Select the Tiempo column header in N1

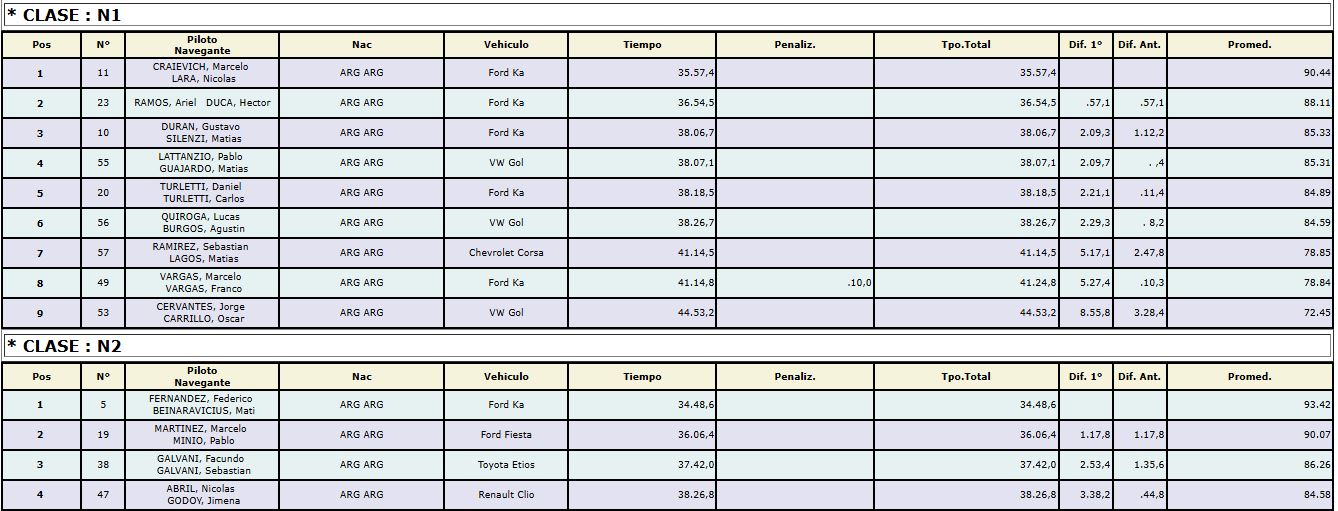[642, 45]
